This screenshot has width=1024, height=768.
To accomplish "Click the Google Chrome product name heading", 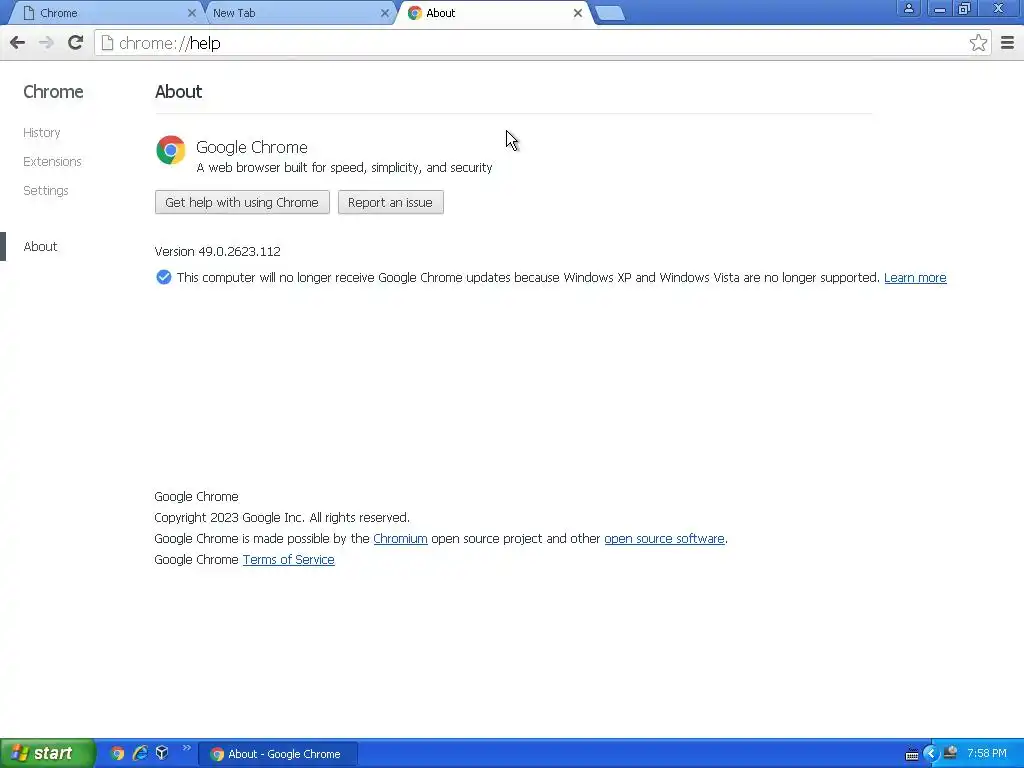I will tap(251, 148).
